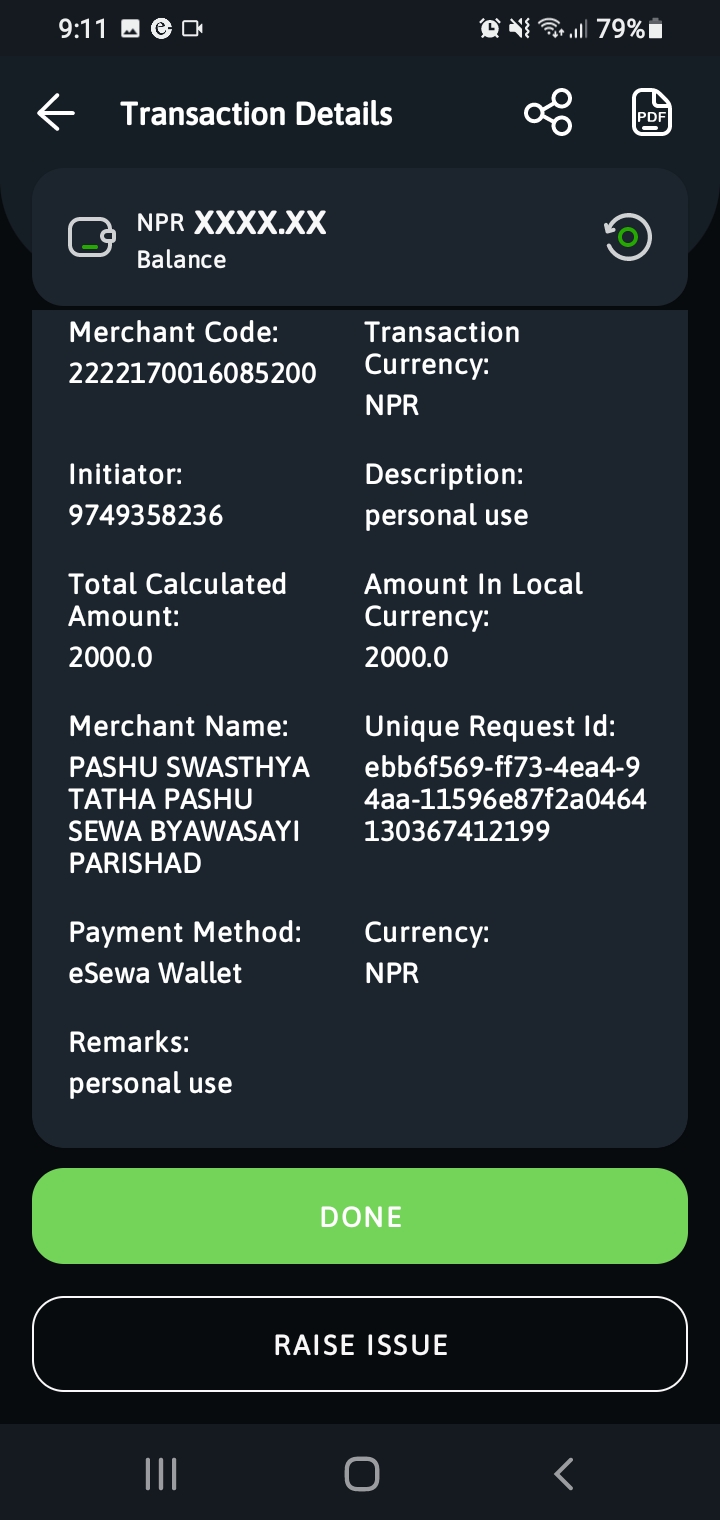Select the Unique Request Id value
The image size is (720, 1520).
point(505,799)
